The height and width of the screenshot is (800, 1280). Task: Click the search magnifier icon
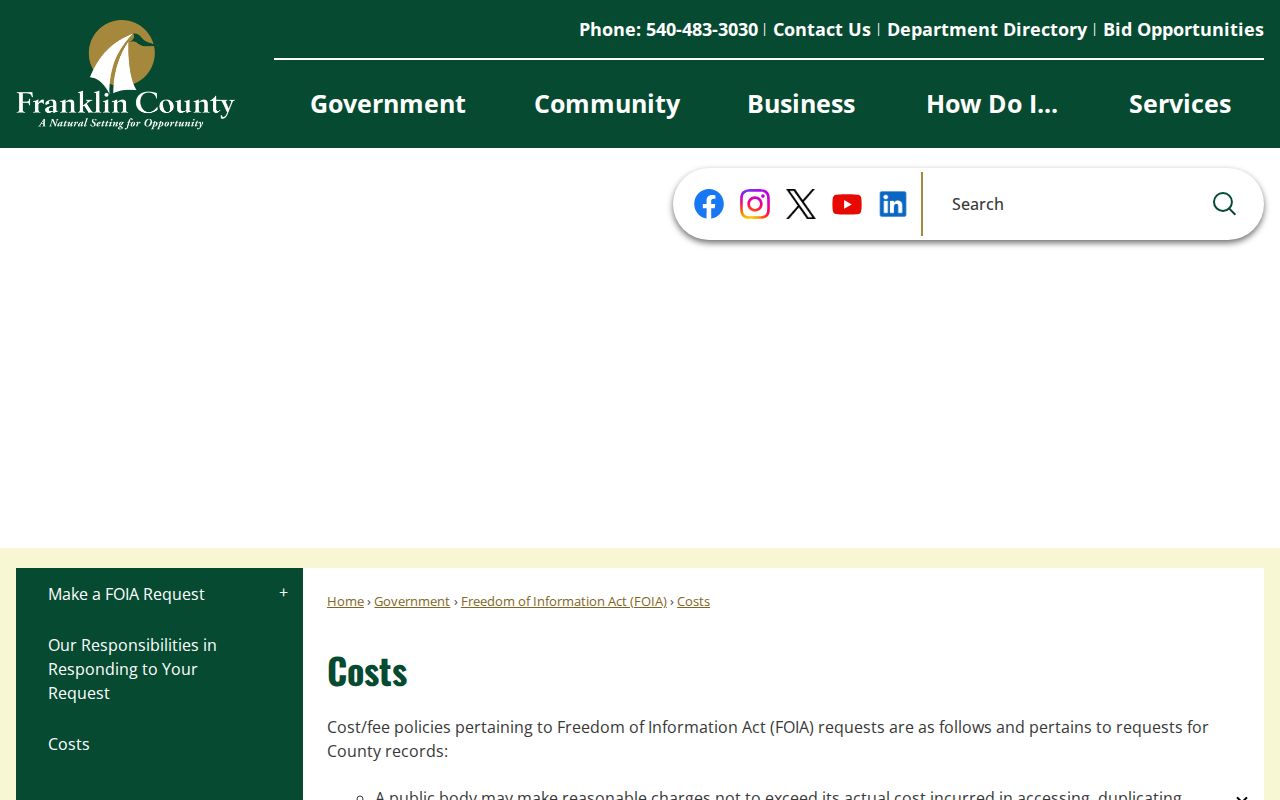tap(1224, 204)
